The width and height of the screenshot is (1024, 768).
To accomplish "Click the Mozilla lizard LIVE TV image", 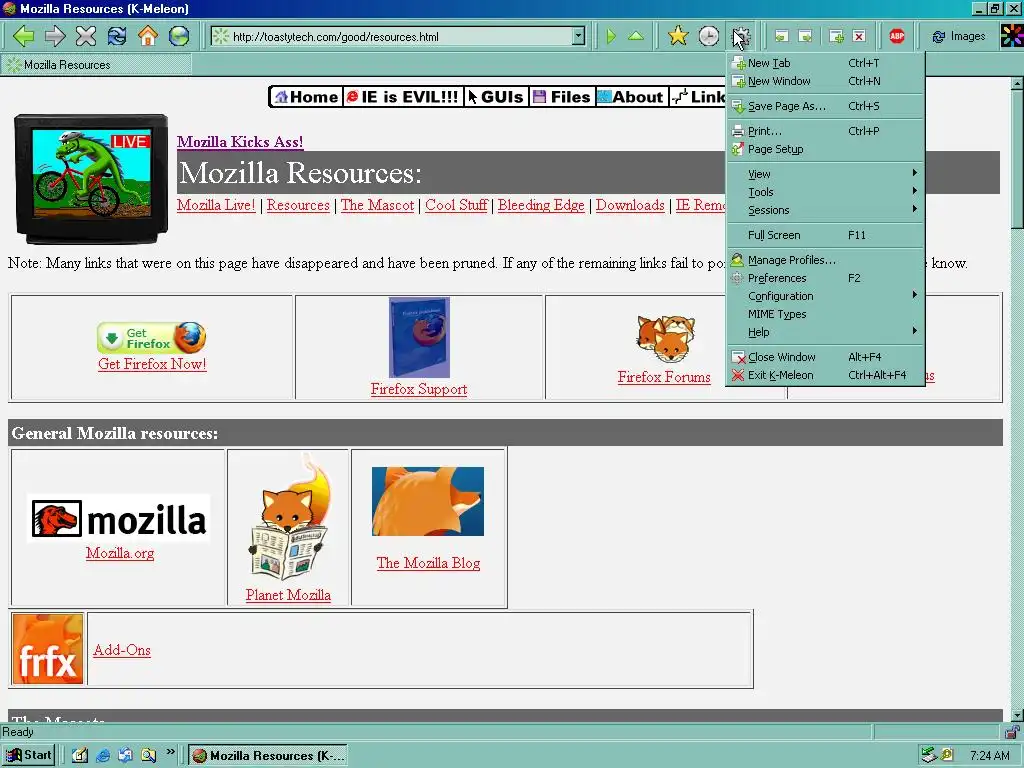I will click(91, 178).
